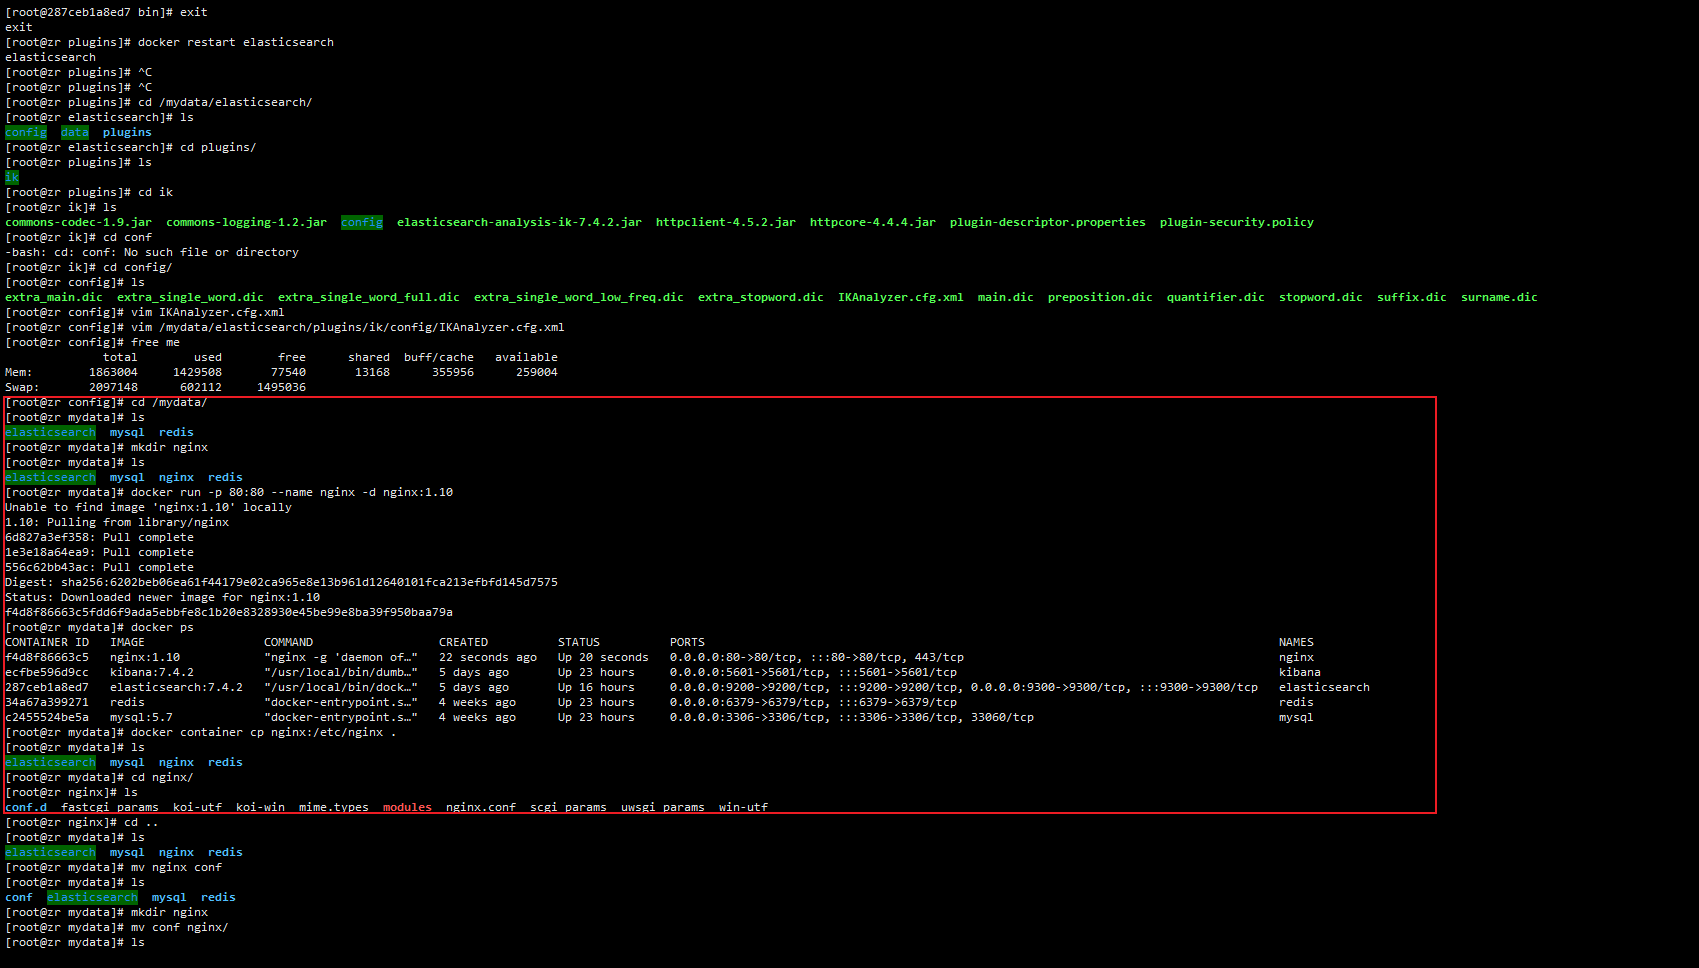Select extra_main.dic in the config listing
1699x968 pixels.
pos(54,297)
